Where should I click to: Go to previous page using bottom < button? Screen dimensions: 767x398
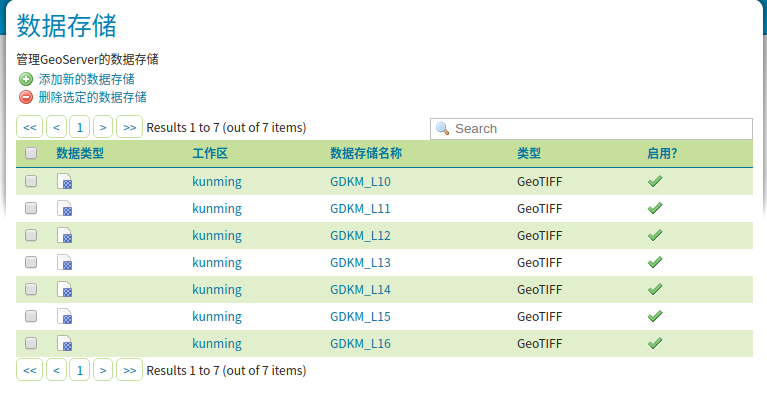pyautogui.click(x=56, y=370)
